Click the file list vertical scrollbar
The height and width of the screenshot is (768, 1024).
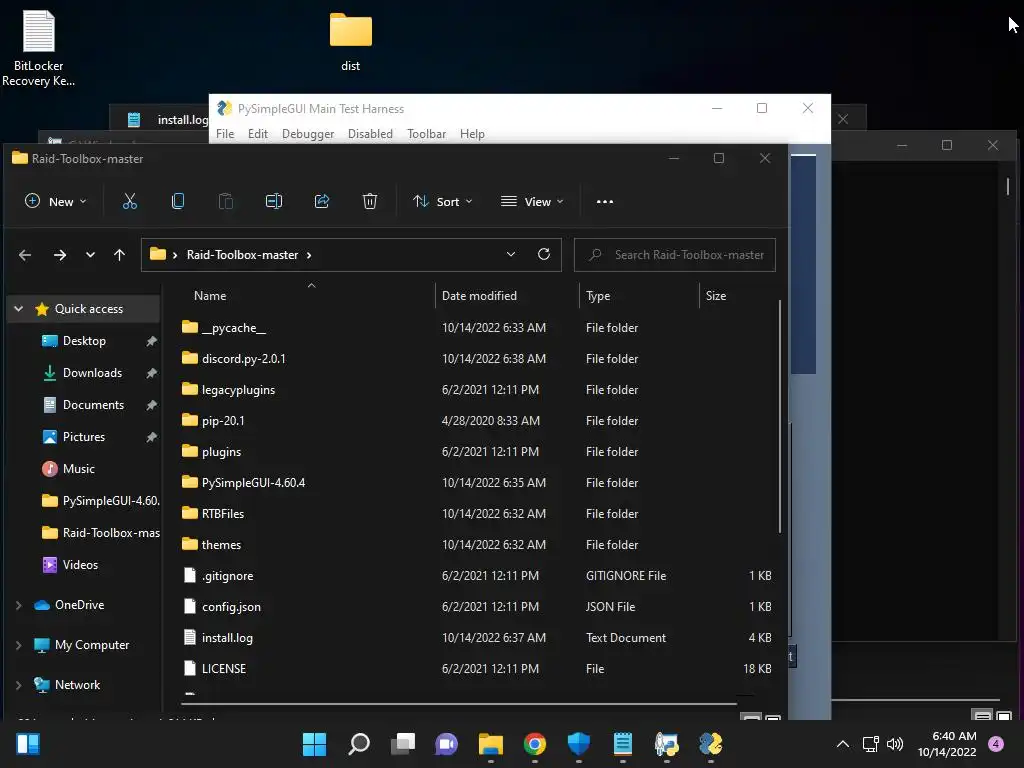(x=780, y=415)
